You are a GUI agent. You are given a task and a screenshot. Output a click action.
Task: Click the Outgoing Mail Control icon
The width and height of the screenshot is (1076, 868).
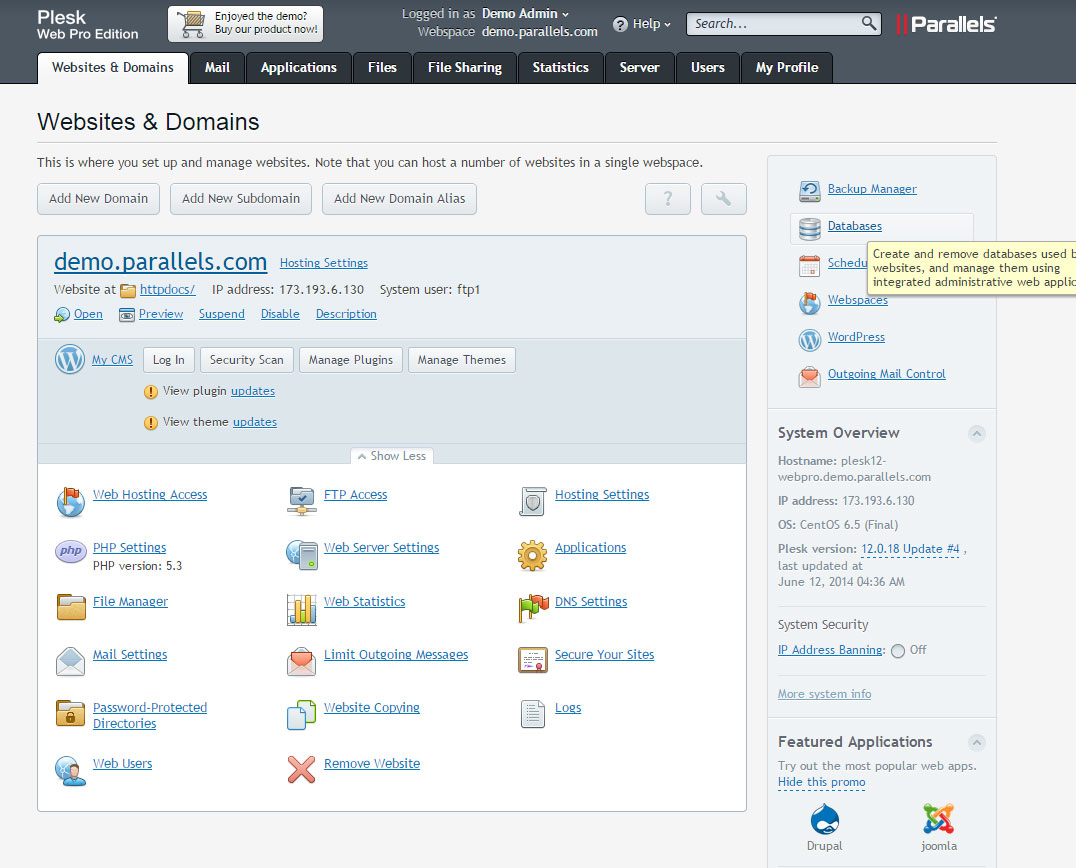(x=810, y=377)
